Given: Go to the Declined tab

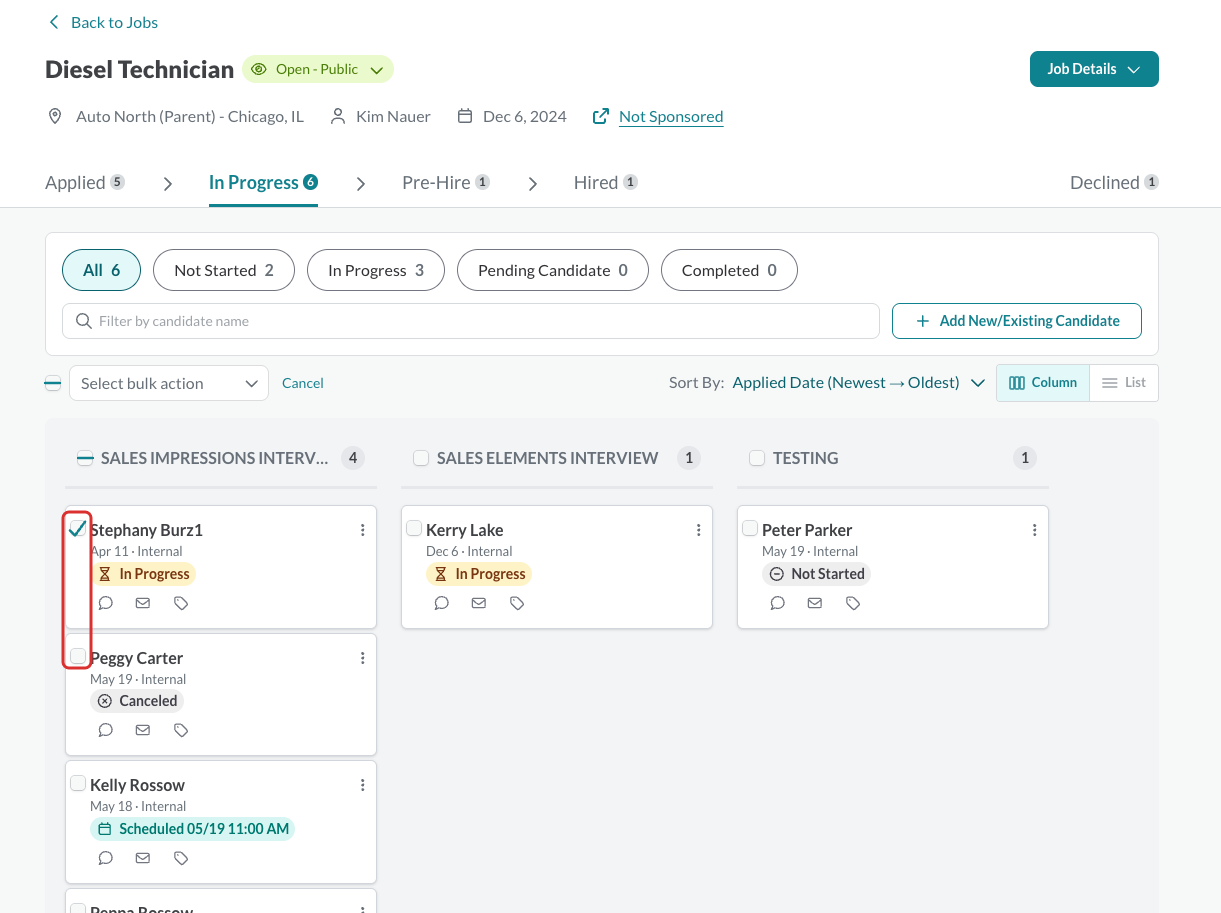Looking at the screenshot, I should [1114, 182].
